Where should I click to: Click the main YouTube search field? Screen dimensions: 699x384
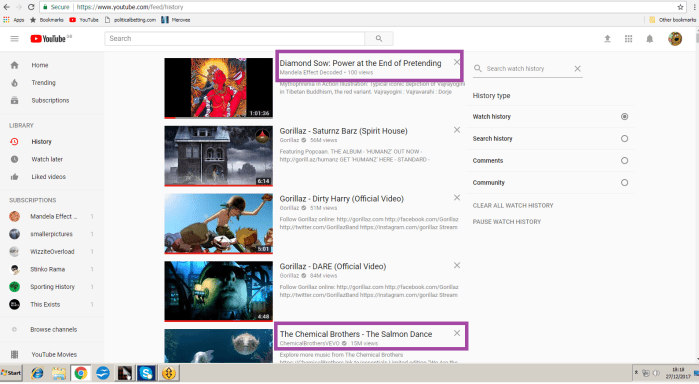(x=234, y=39)
